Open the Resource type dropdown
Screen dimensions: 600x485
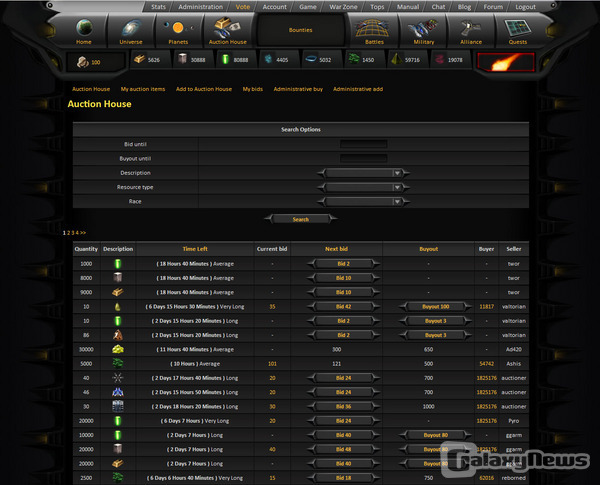click(x=362, y=186)
